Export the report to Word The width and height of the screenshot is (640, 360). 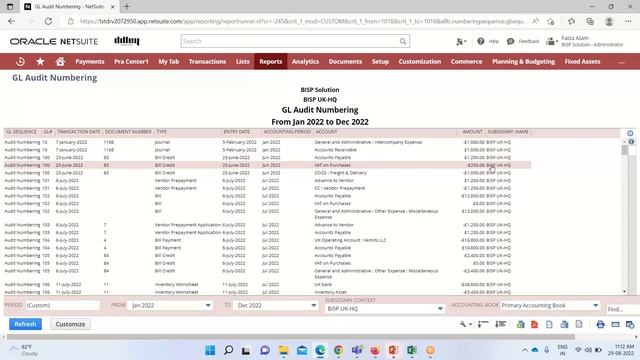[564, 324]
